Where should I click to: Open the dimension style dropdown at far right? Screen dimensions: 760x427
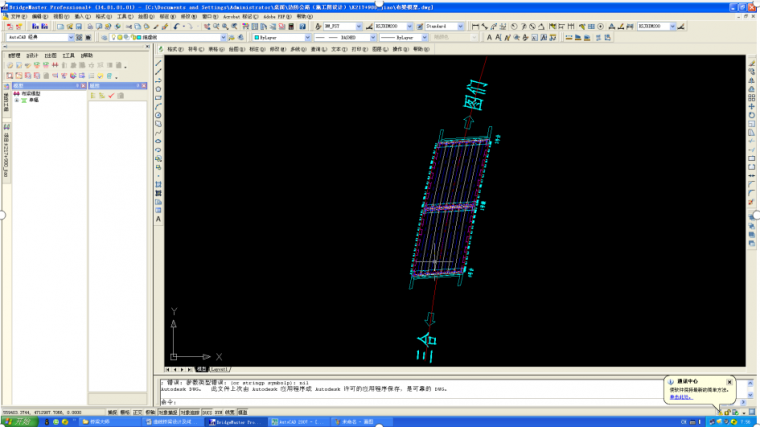(x=673, y=26)
